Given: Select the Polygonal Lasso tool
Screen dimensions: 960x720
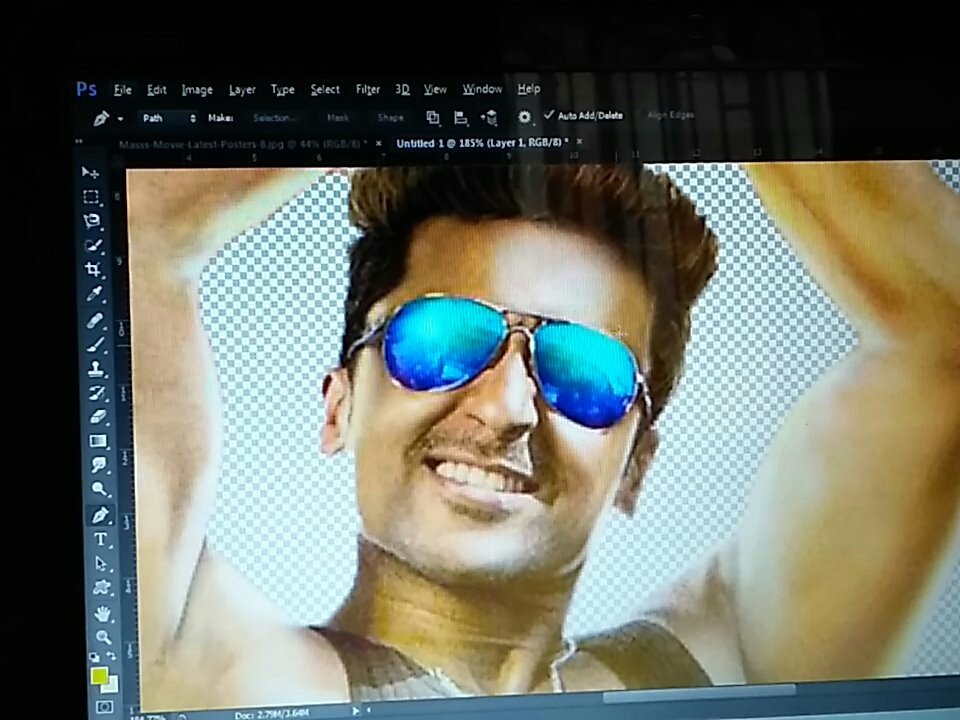Looking at the screenshot, I should 92,221.
